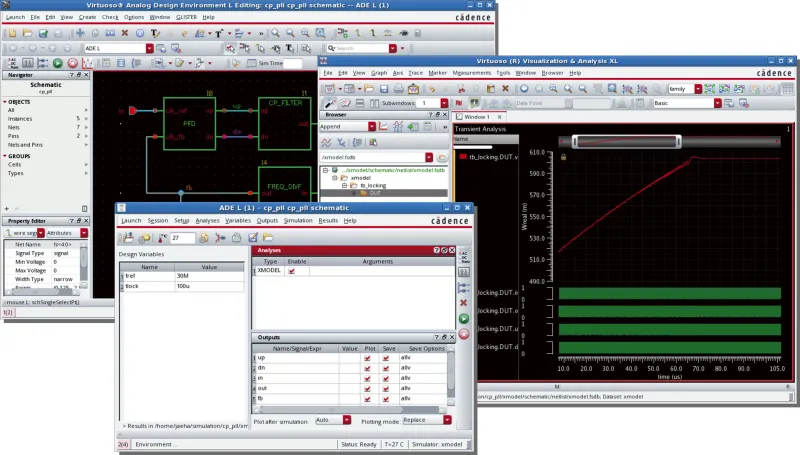This screenshot has width=800, height=455.
Task: Toggle Save checkbox for 'up' output
Action: (x=386, y=358)
